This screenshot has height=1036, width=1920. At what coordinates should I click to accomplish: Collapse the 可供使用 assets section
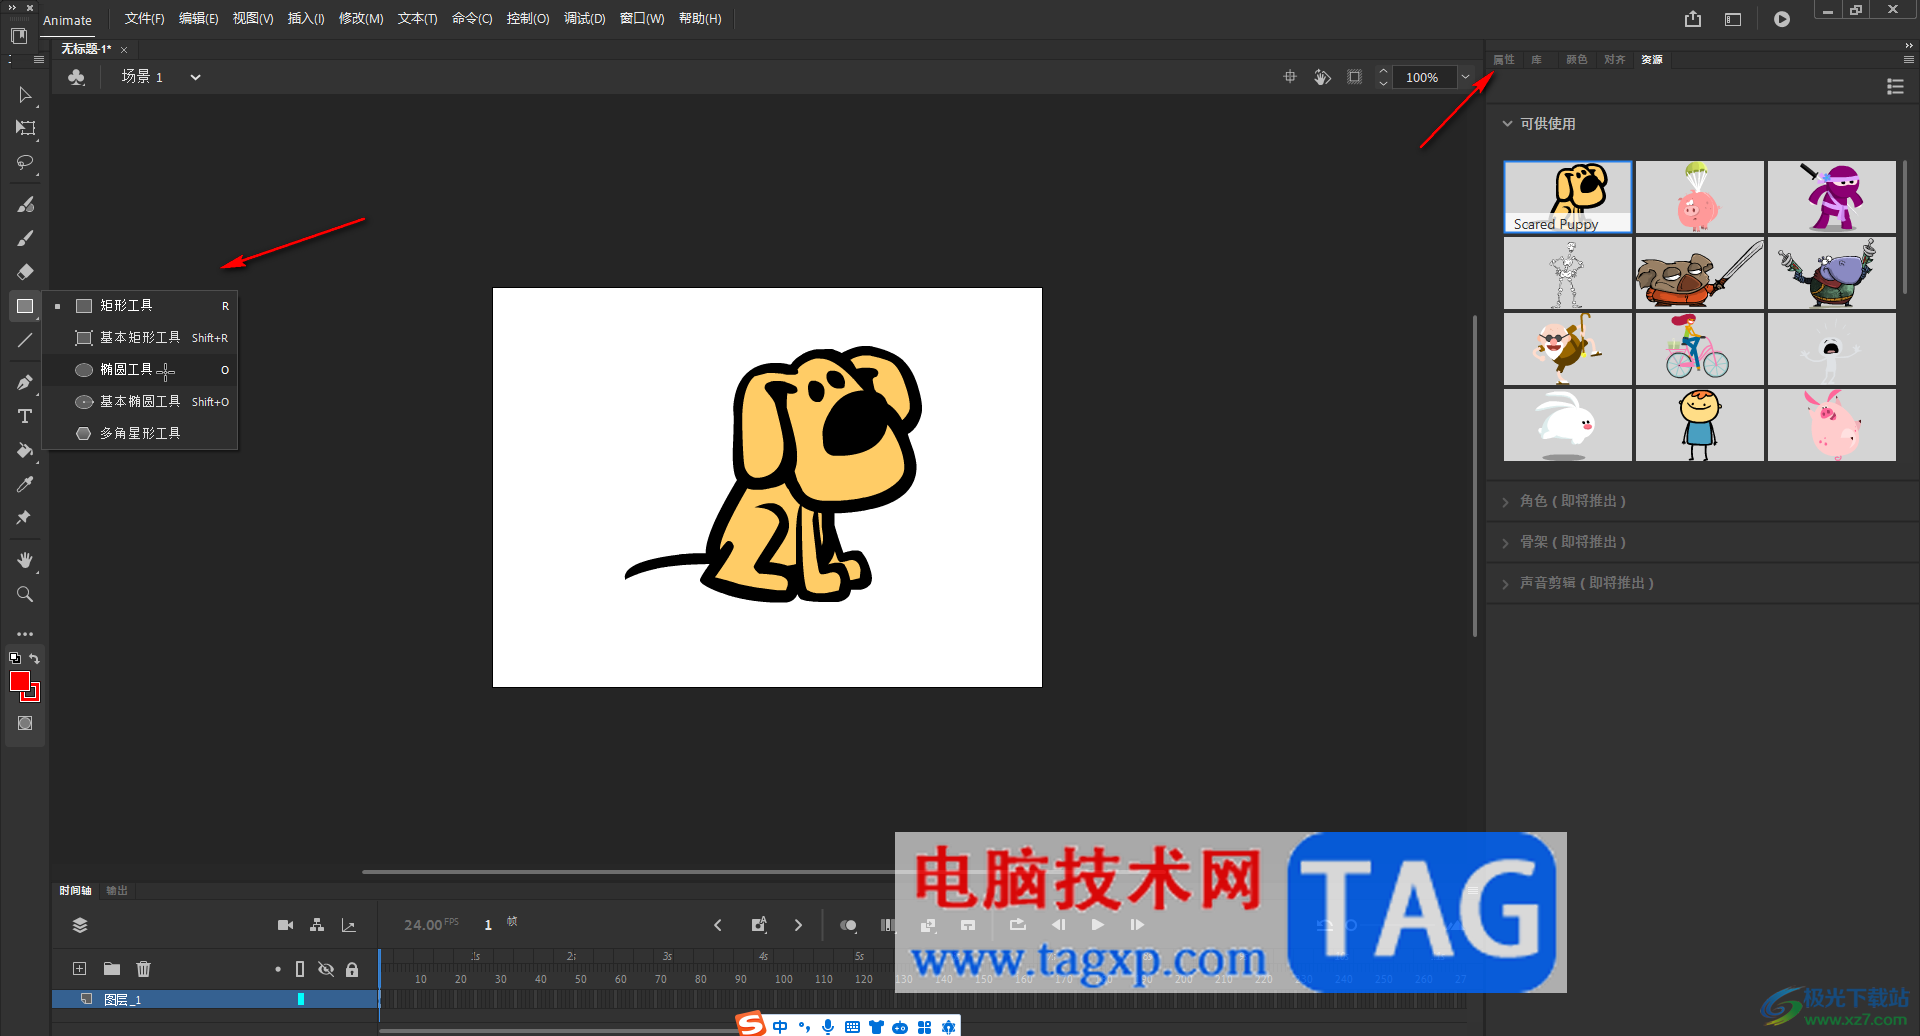(x=1508, y=124)
